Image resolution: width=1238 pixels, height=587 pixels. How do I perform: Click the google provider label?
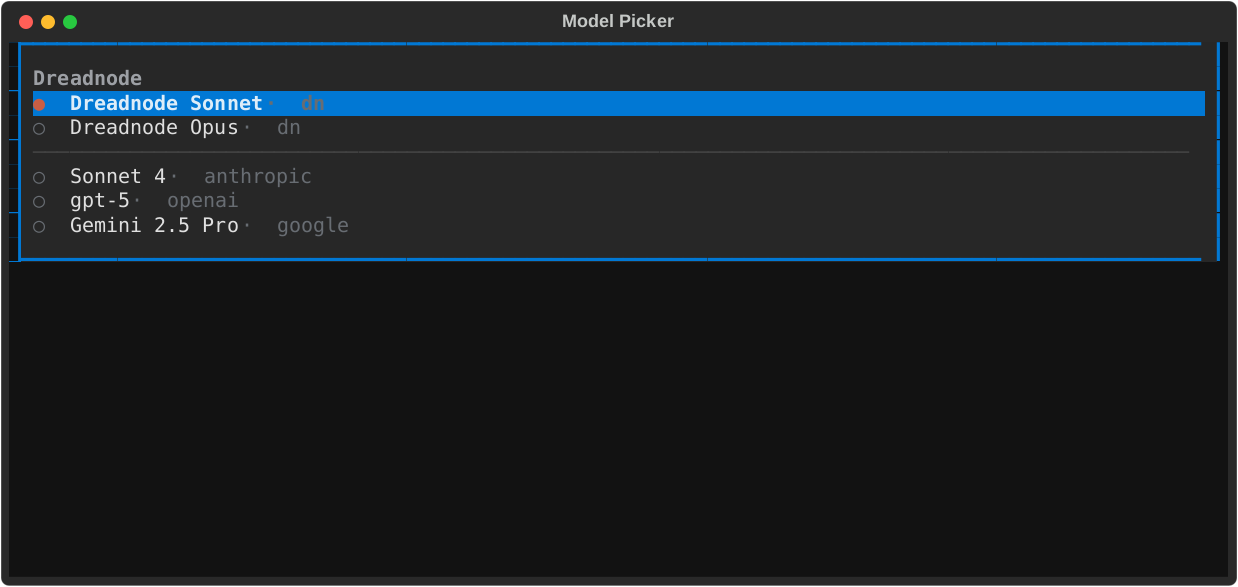tap(313, 225)
